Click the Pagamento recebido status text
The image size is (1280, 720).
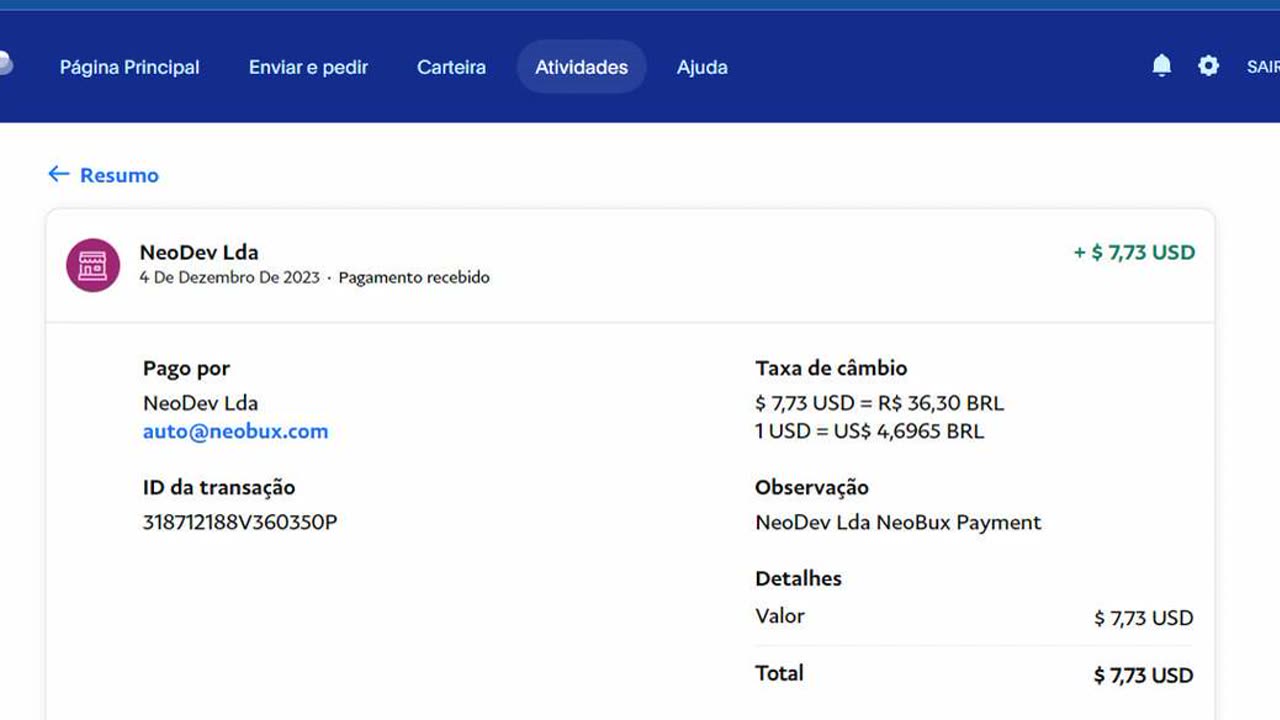[x=414, y=277]
